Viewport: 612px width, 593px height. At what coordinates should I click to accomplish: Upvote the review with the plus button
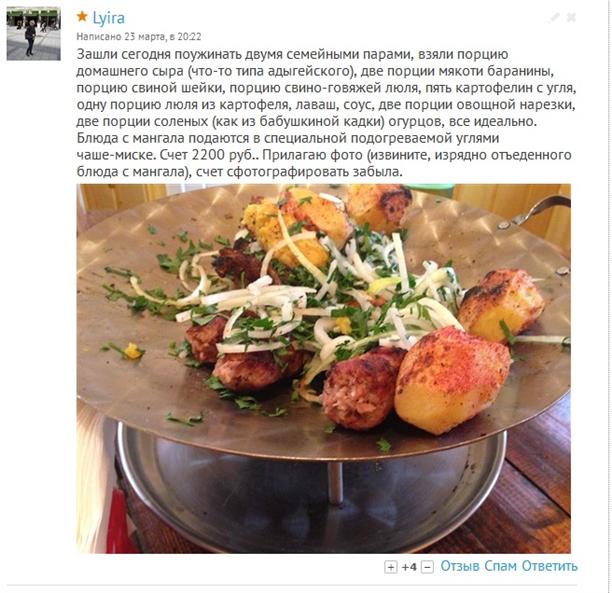(391, 567)
